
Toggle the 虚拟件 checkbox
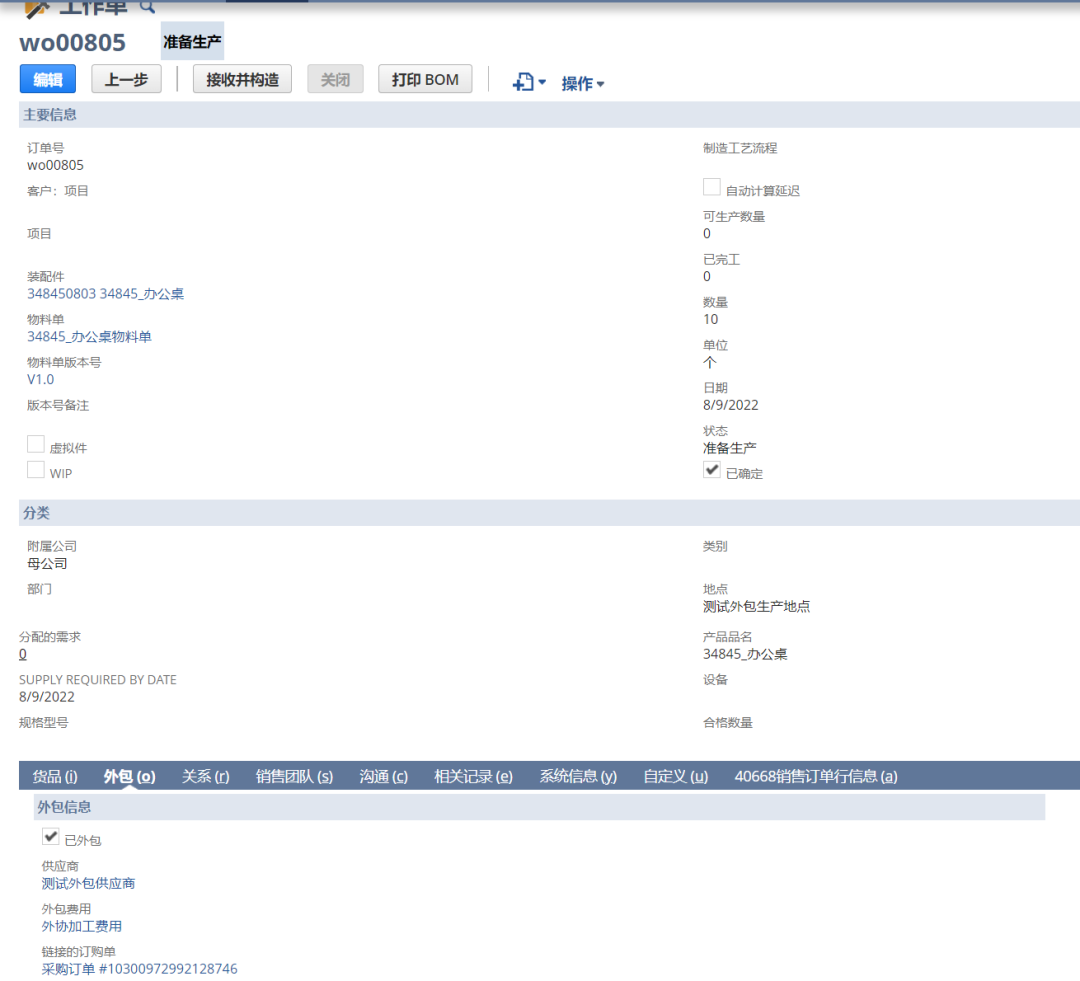click(x=36, y=444)
